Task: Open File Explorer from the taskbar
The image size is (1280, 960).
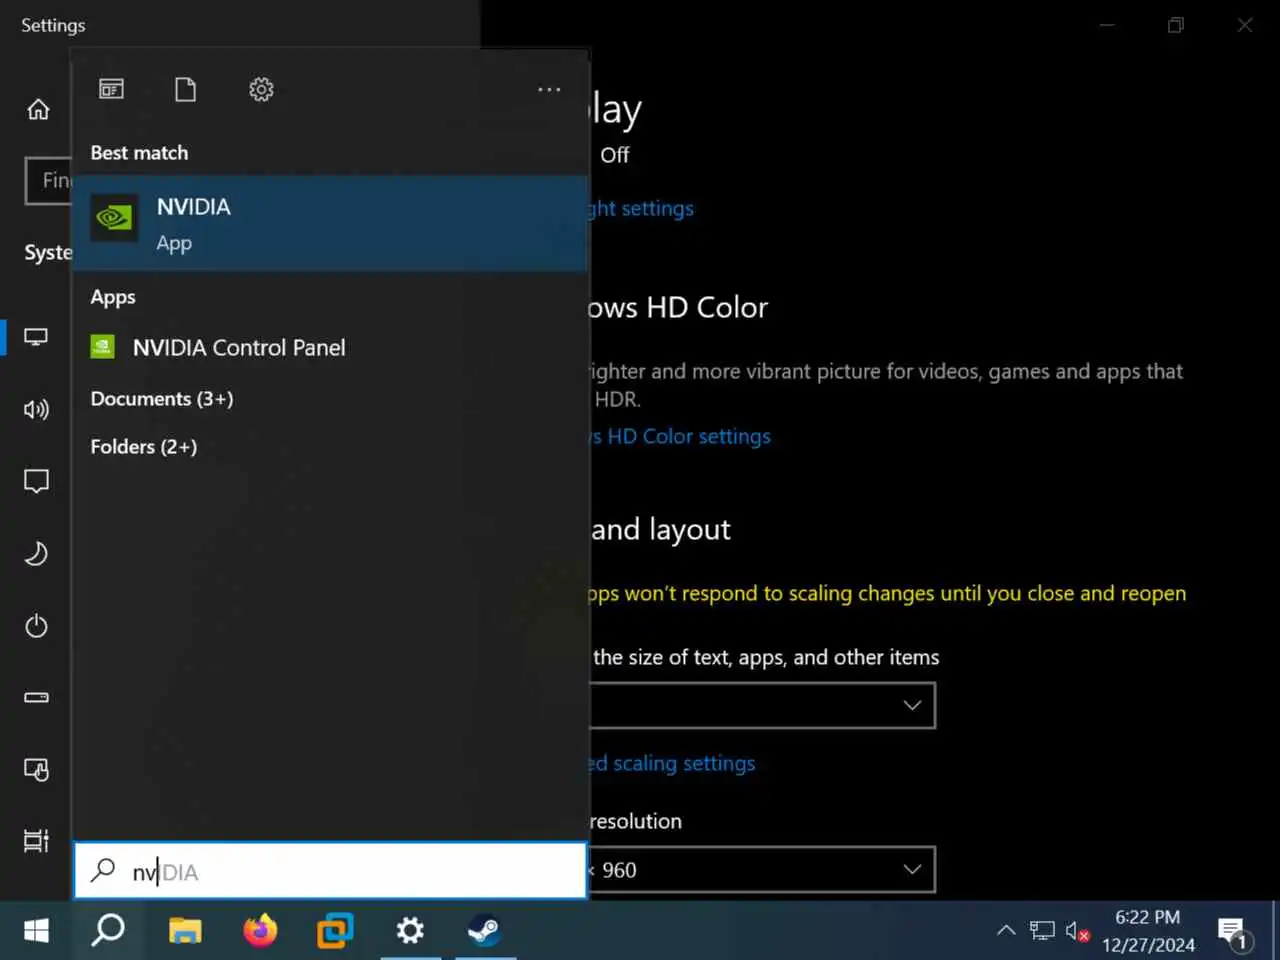Action: (x=185, y=931)
